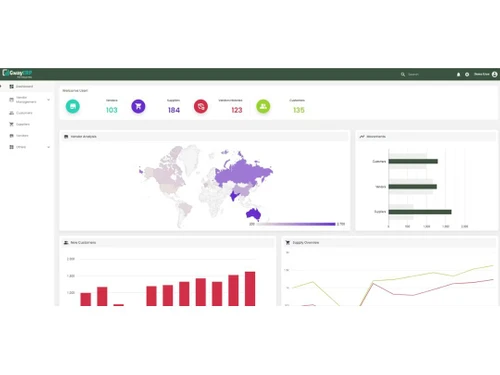Screen dimensions: 500x375
Task: Click the Suppliers cart icon in sidebar
Action: [x=11, y=124]
